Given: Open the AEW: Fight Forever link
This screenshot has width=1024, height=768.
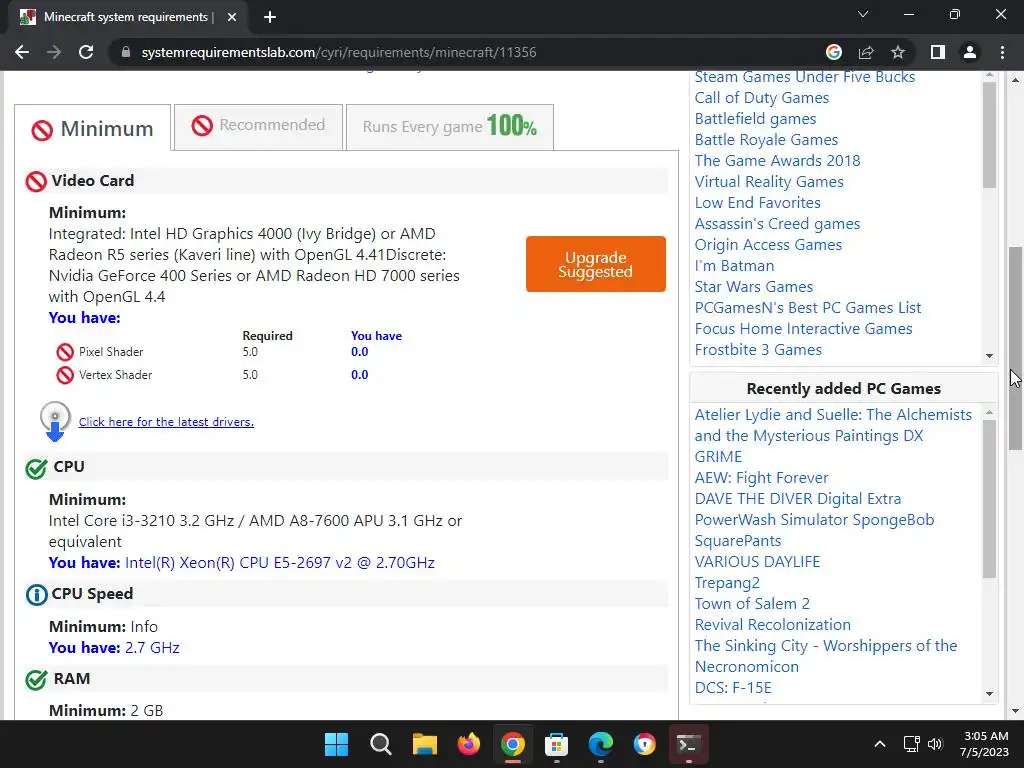Looking at the screenshot, I should (x=761, y=477).
